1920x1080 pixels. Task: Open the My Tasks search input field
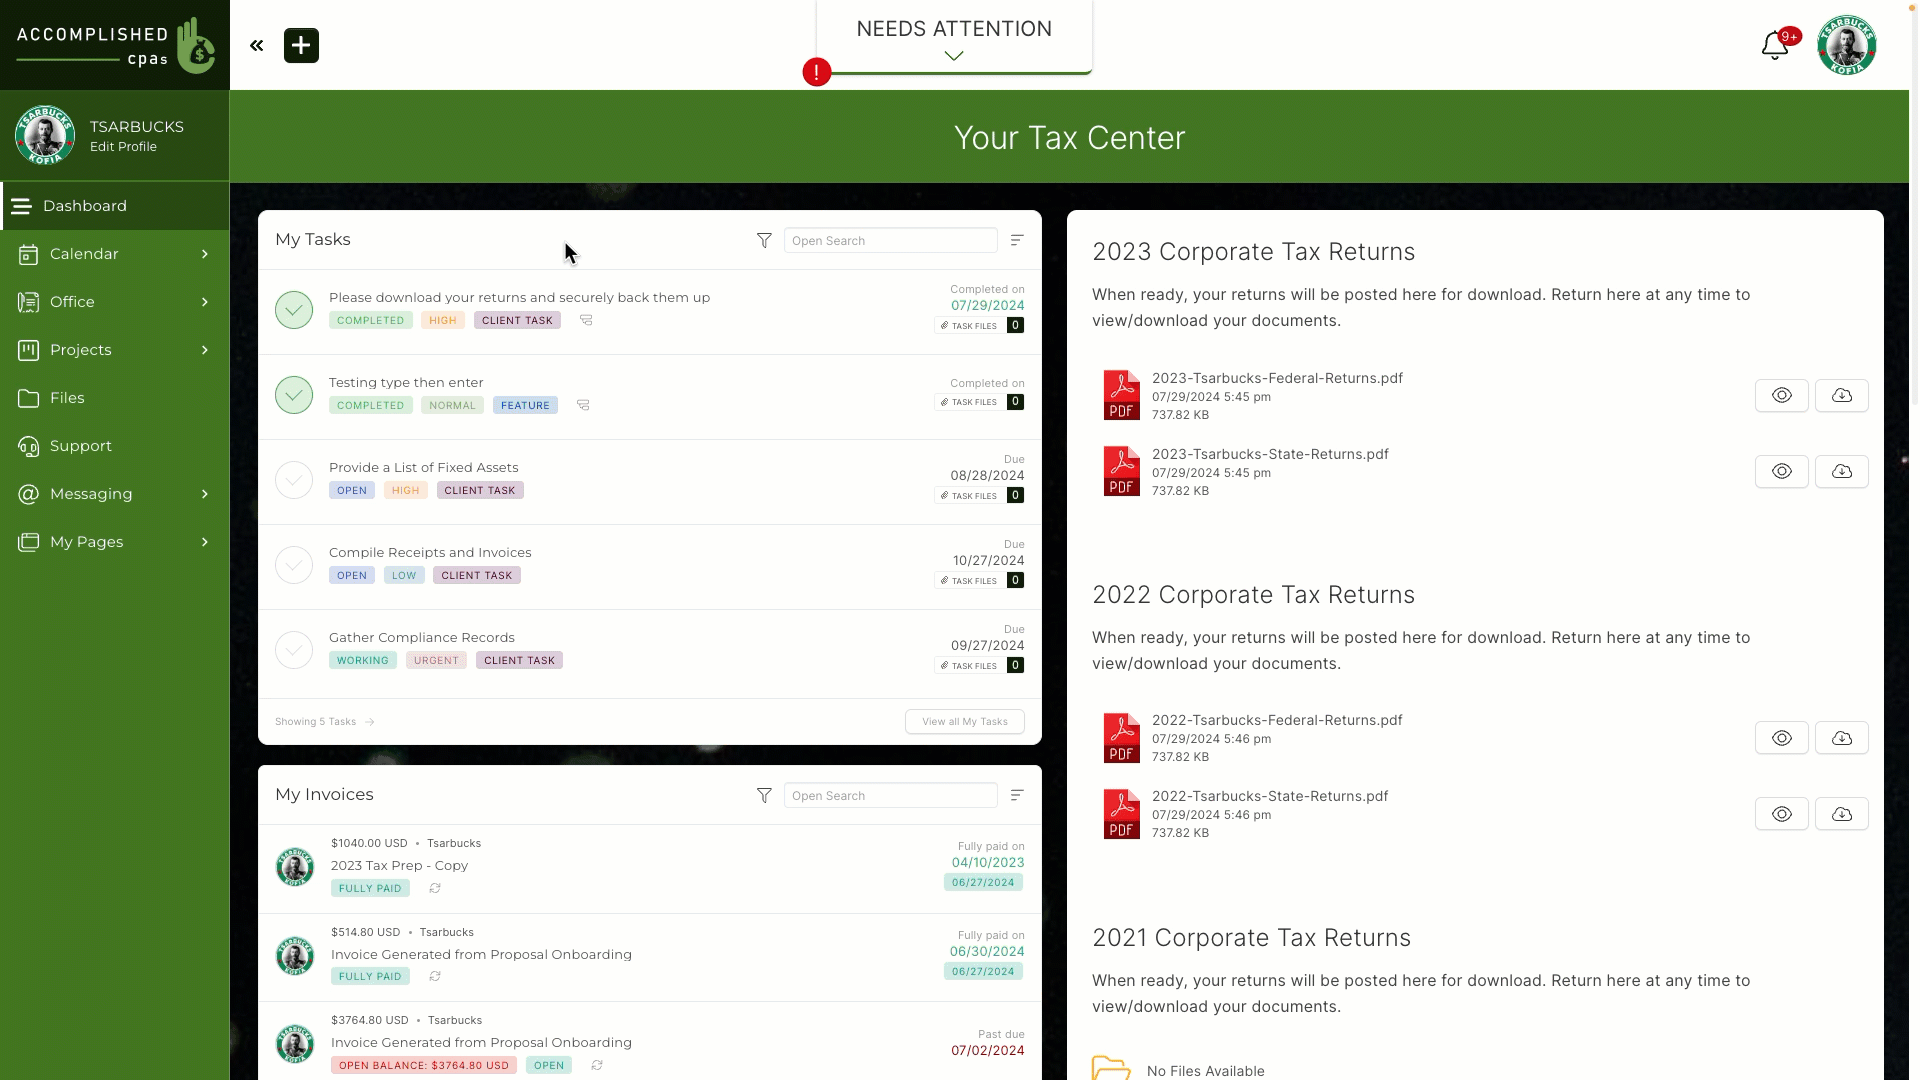tap(890, 240)
